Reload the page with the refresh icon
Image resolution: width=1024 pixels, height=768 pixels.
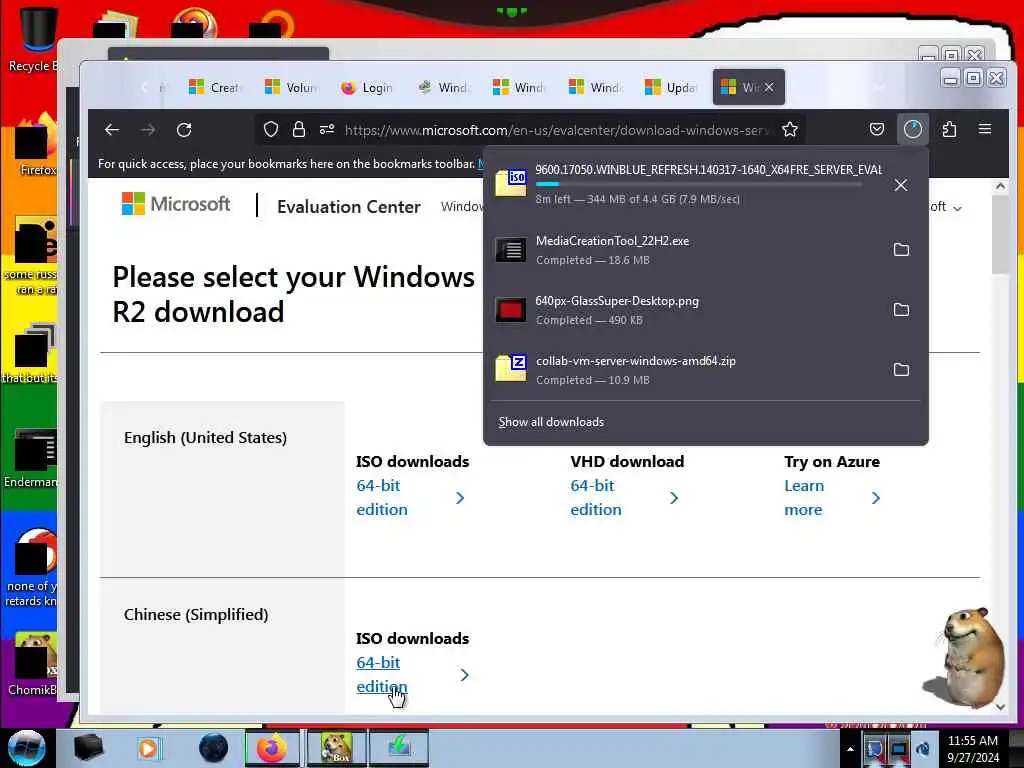184,130
